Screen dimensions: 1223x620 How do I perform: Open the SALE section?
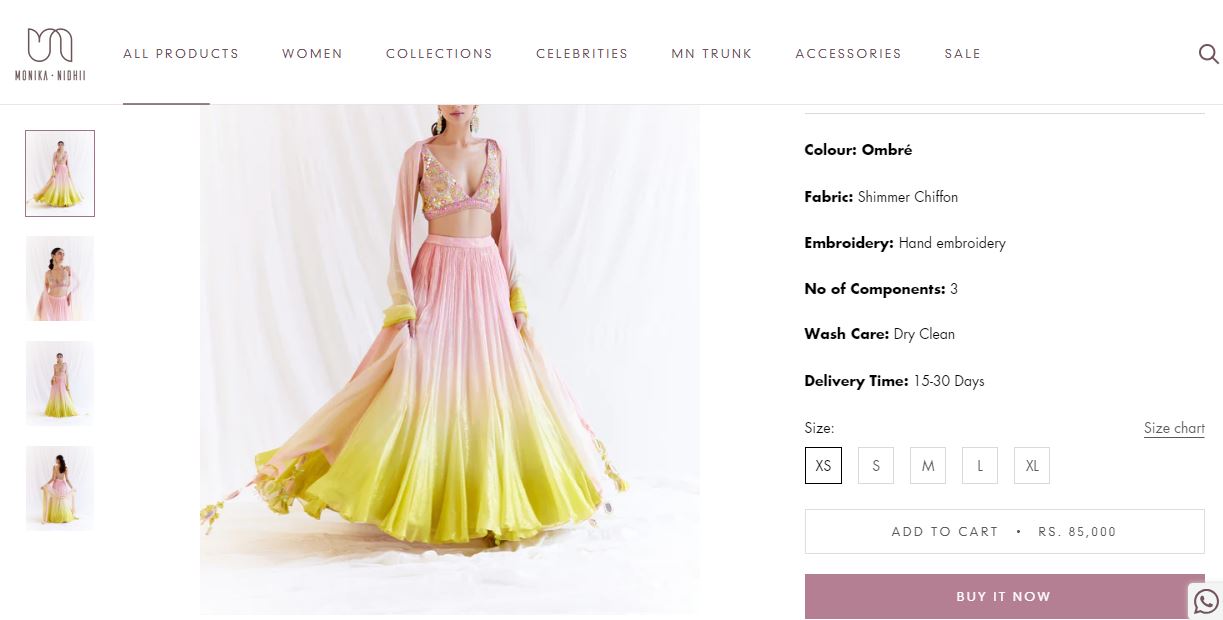(962, 54)
